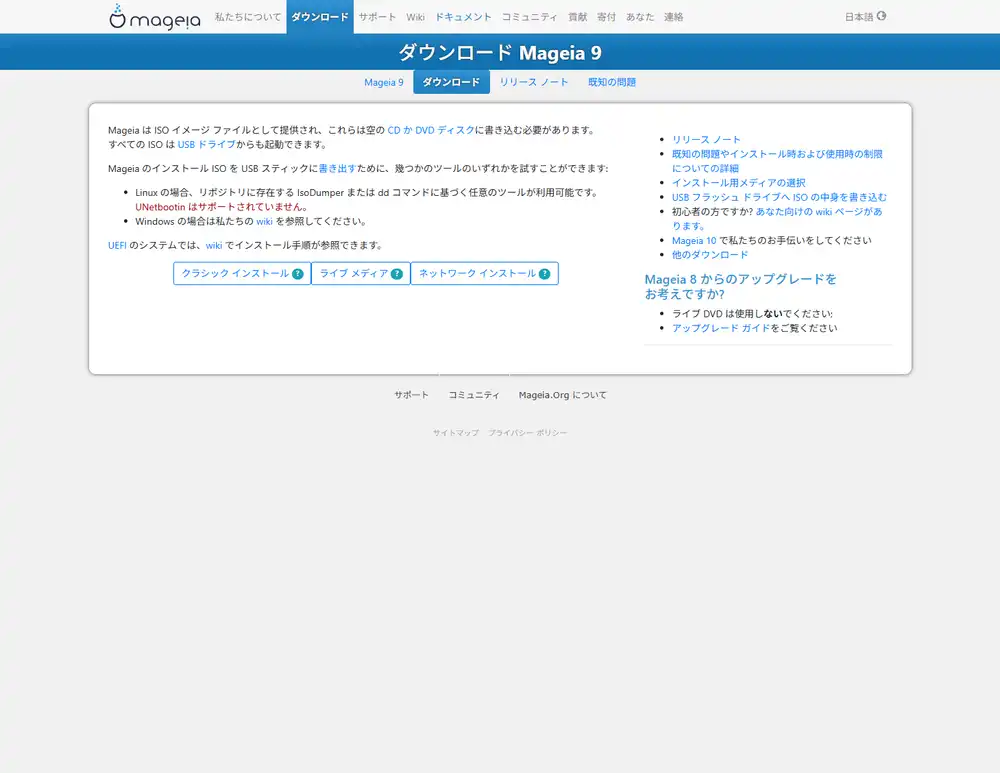Click UNetbootin はサポートされていません warning text
The width and height of the screenshot is (1000, 773).
(222, 207)
